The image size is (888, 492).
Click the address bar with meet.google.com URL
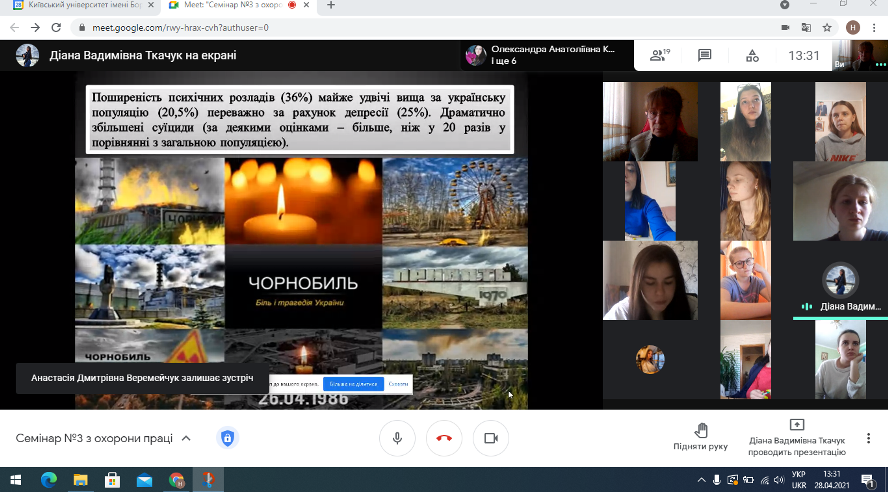point(425,27)
